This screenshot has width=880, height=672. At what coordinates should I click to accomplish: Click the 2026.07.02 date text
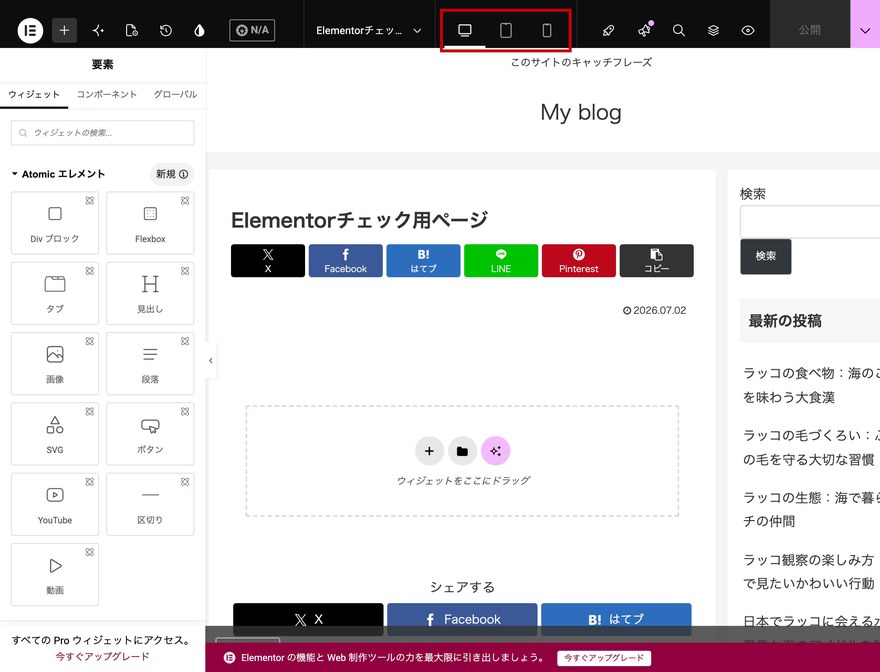click(x=654, y=310)
